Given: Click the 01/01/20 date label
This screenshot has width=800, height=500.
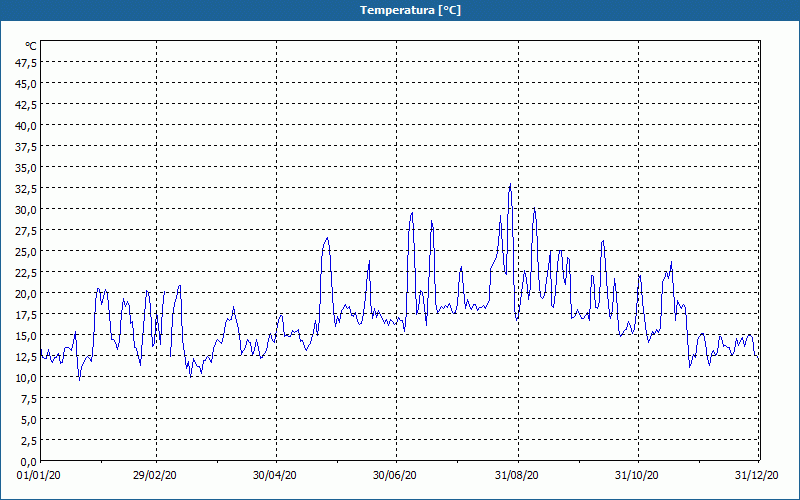Looking at the screenshot, I should click(39, 475).
